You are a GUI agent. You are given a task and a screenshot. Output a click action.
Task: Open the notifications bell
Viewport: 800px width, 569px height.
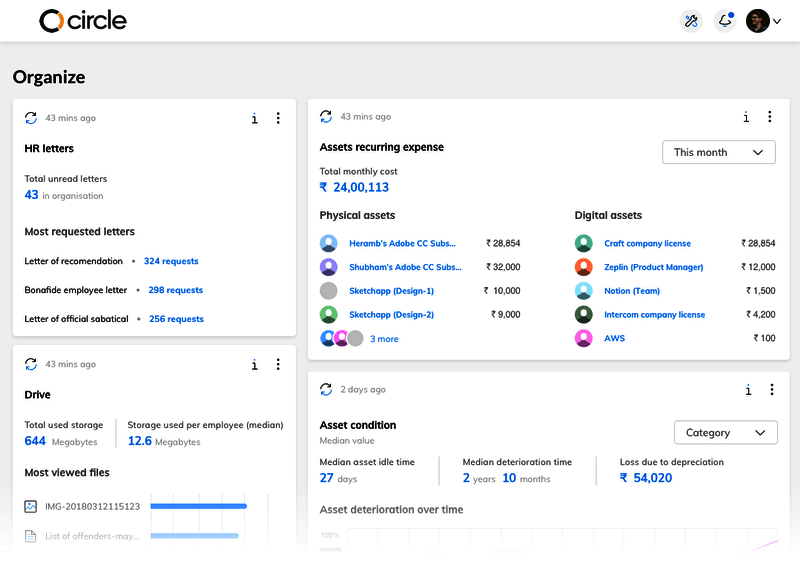(725, 21)
